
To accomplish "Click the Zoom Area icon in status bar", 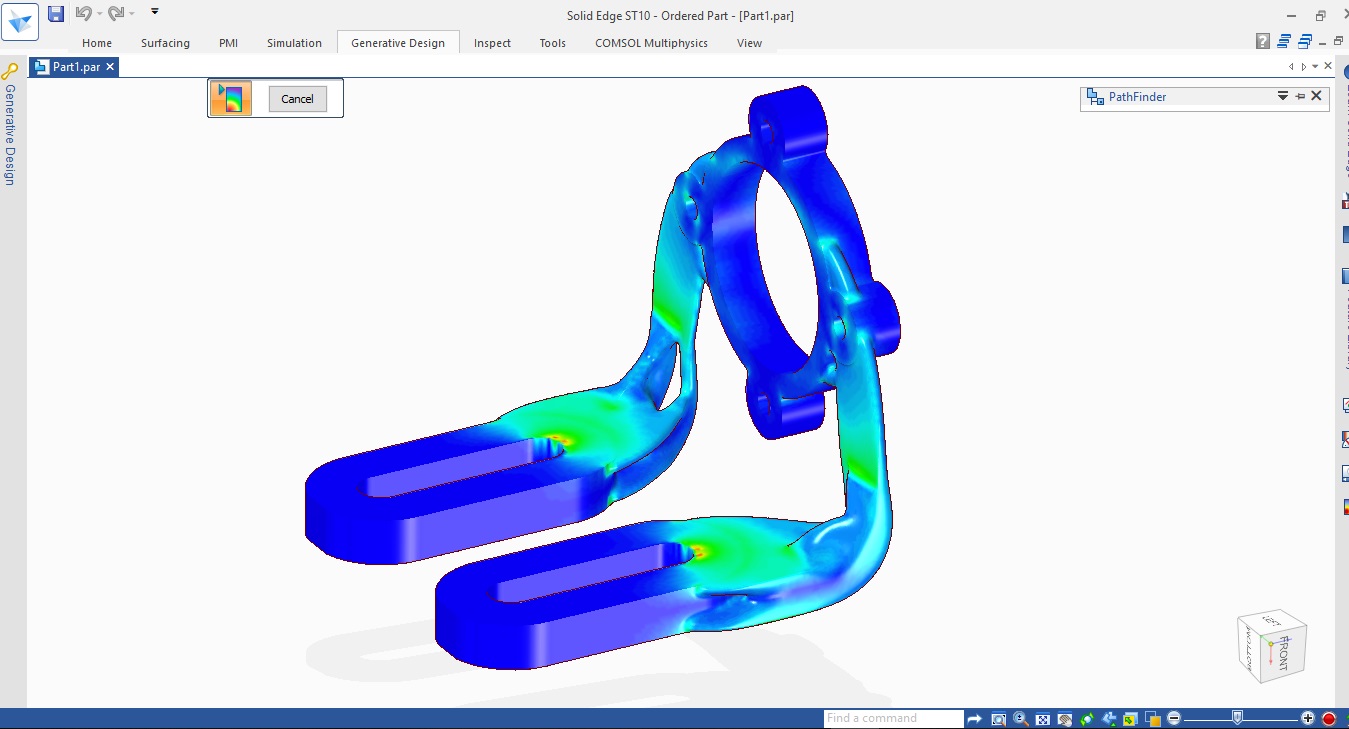I will pyautogui.click(x=999, y=719).
